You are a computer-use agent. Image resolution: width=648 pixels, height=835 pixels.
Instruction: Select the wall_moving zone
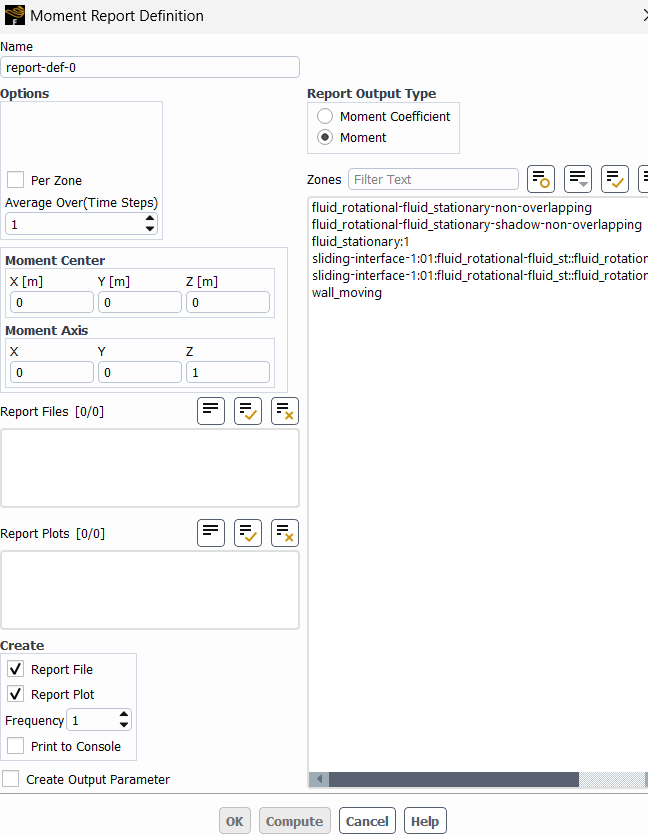coord(347,292)
